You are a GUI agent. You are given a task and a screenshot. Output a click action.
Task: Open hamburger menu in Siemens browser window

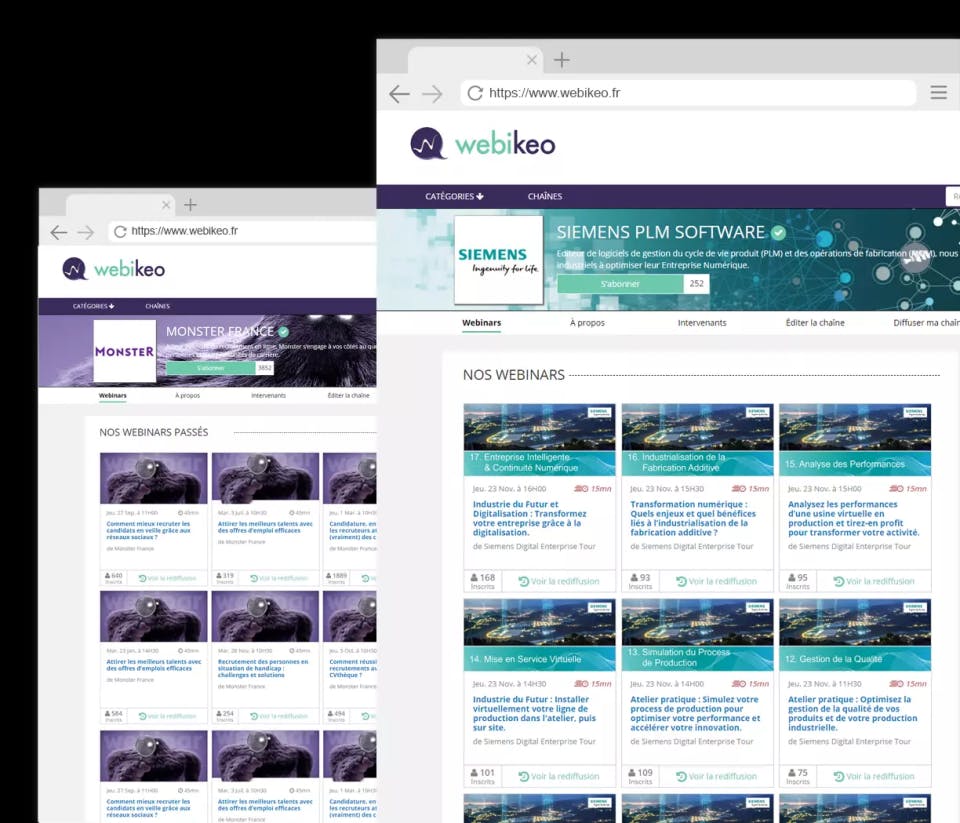click(x=939, y=92)
